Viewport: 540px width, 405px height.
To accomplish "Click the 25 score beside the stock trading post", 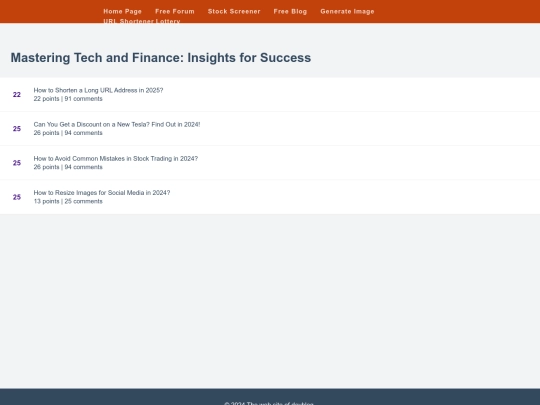I will pos(17,163).
